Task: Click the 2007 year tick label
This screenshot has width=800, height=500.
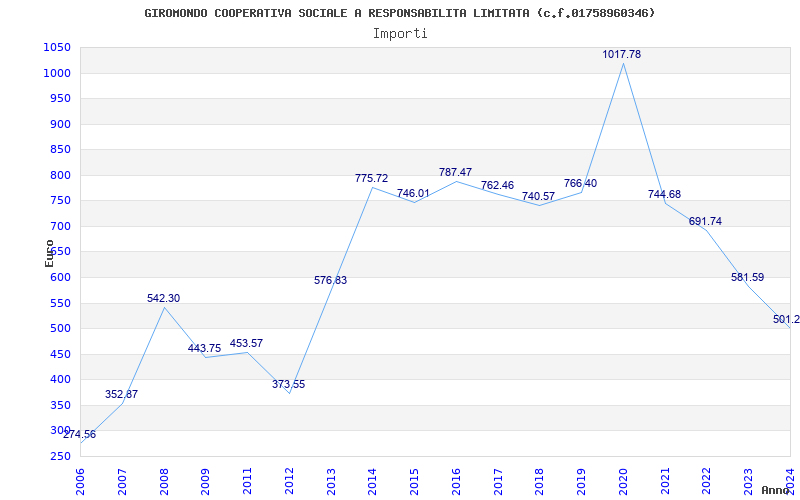Action: tap(122, 481)
